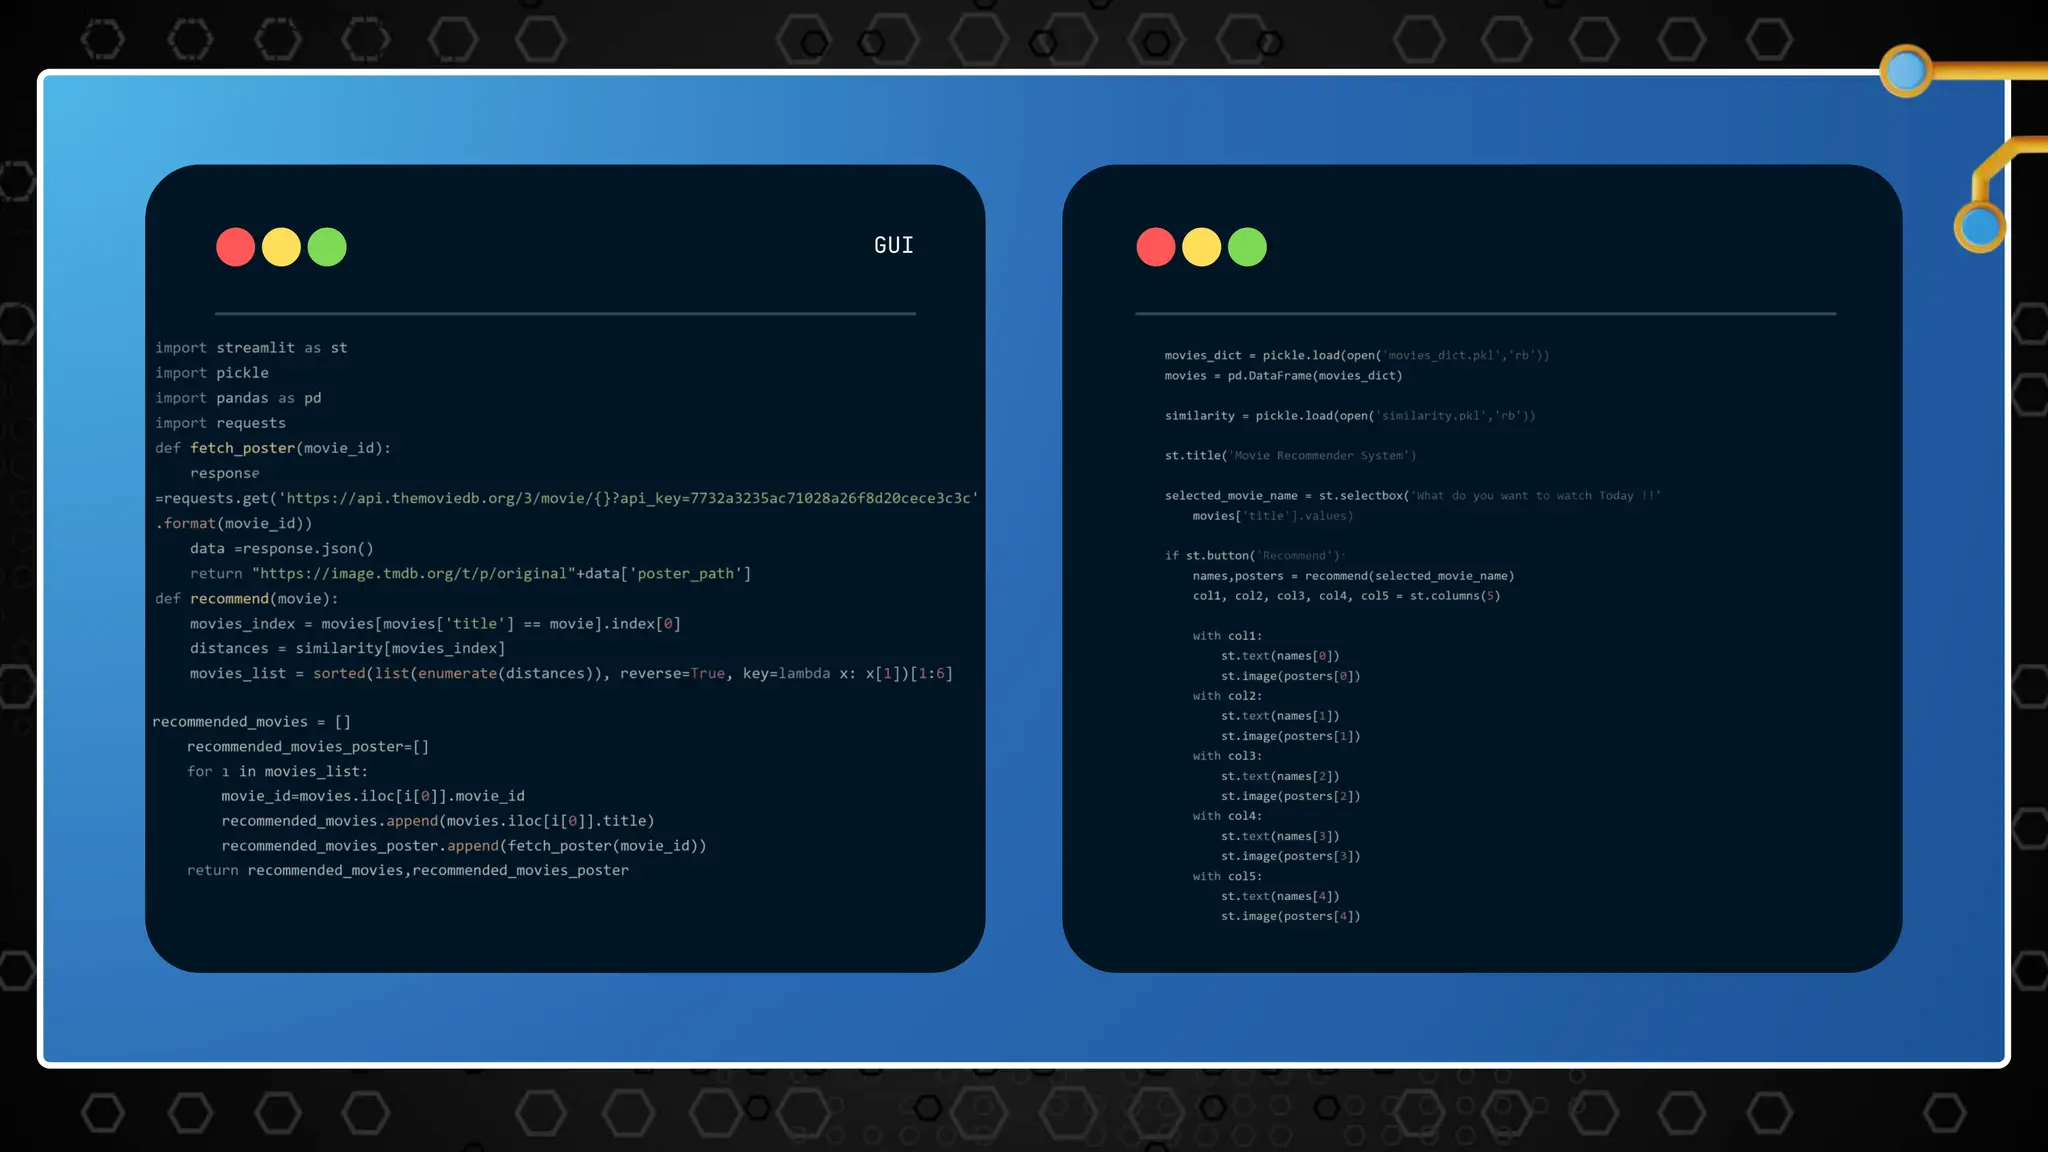This screenshot has height=1152, width=2048.
Task: Click the 'with col3:' line
Action: pos(1227,755)
